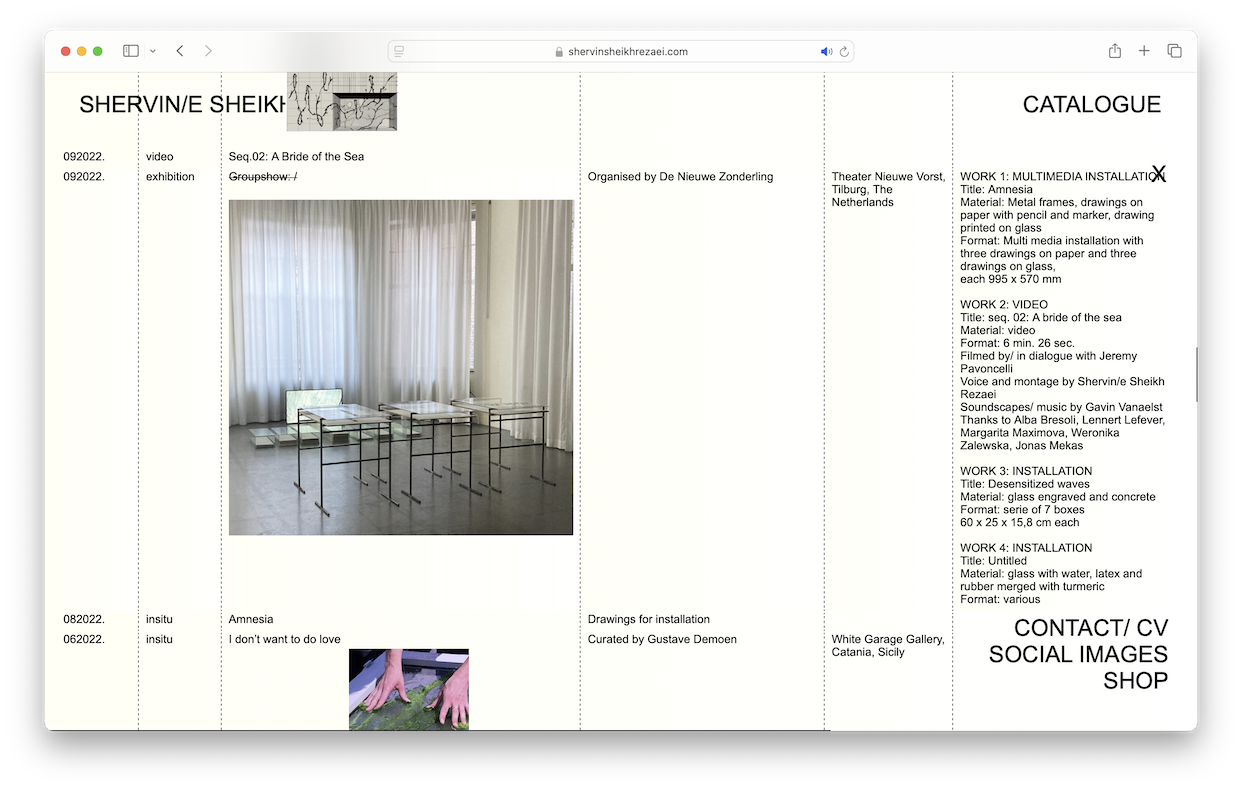This screenshot has width=1242, height=790.
Task: Open the CATALOGUE menu link
Action: coord(1091,105)
